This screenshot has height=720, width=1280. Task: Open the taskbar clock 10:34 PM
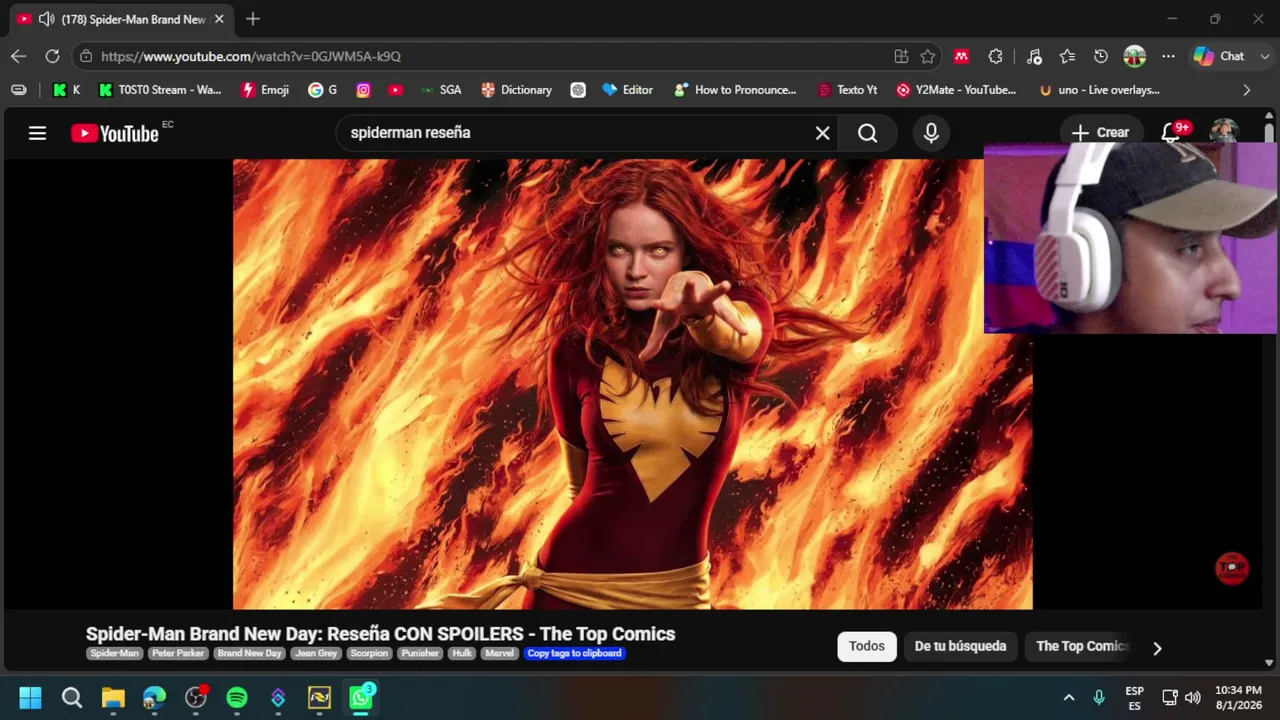click(1238, 697)
